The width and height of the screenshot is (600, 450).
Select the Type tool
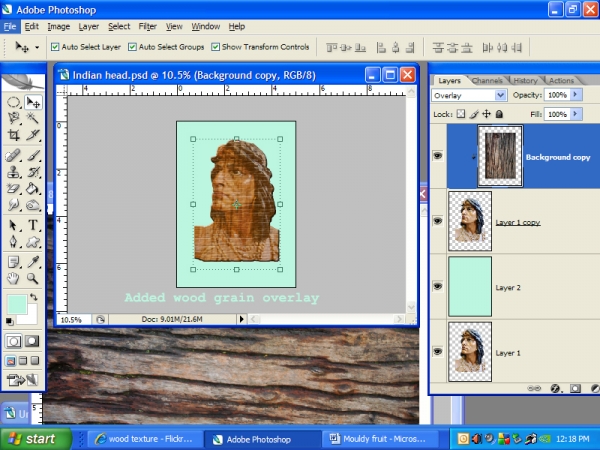click(33, 225)
